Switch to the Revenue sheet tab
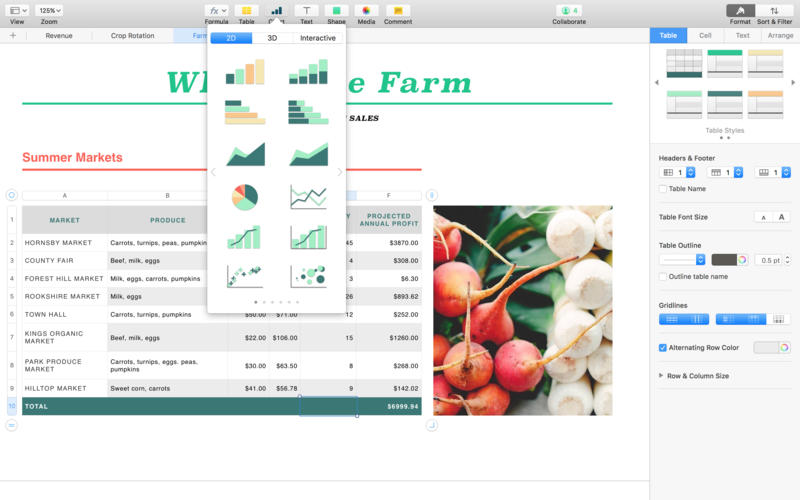This screenshot has height=500, width=800. pos(59,36)
